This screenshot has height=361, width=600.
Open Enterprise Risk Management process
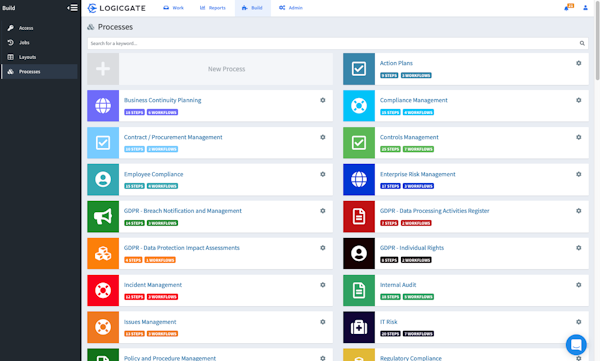click(417, 174)
